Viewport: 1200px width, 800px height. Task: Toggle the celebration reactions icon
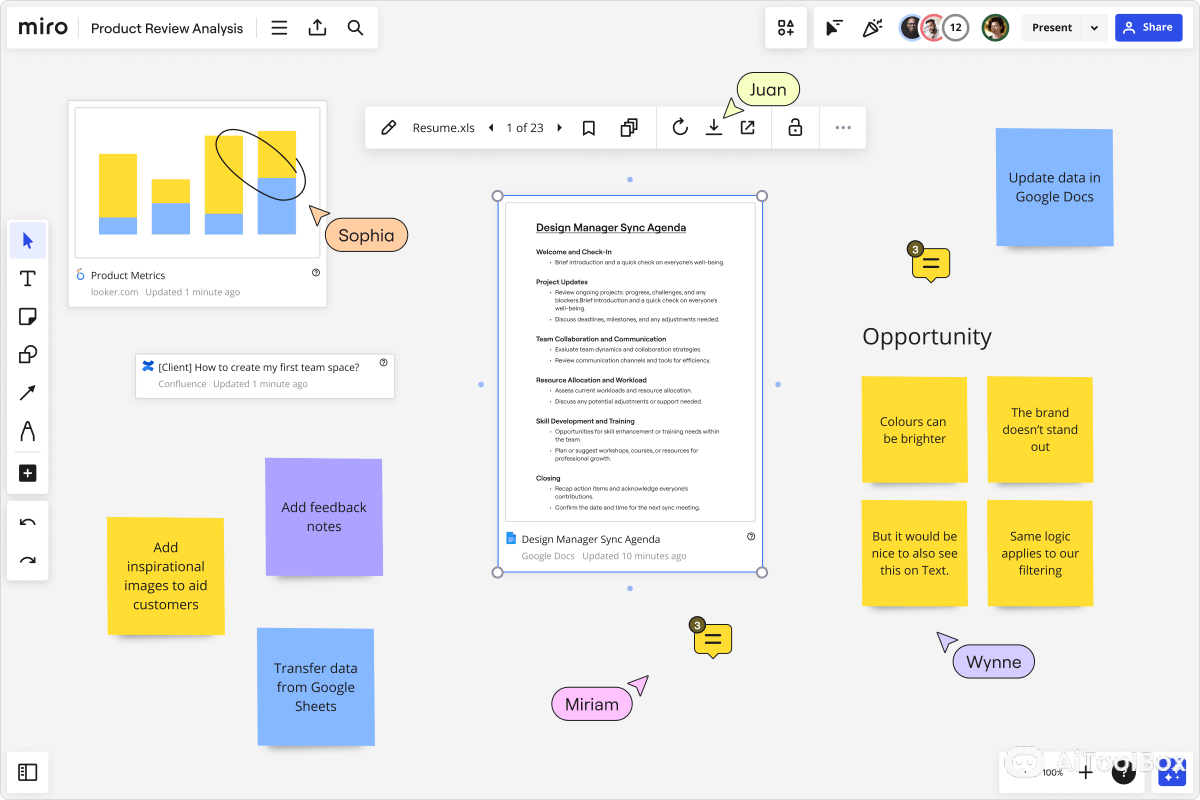pyautogui.click(x=872, y=28)
